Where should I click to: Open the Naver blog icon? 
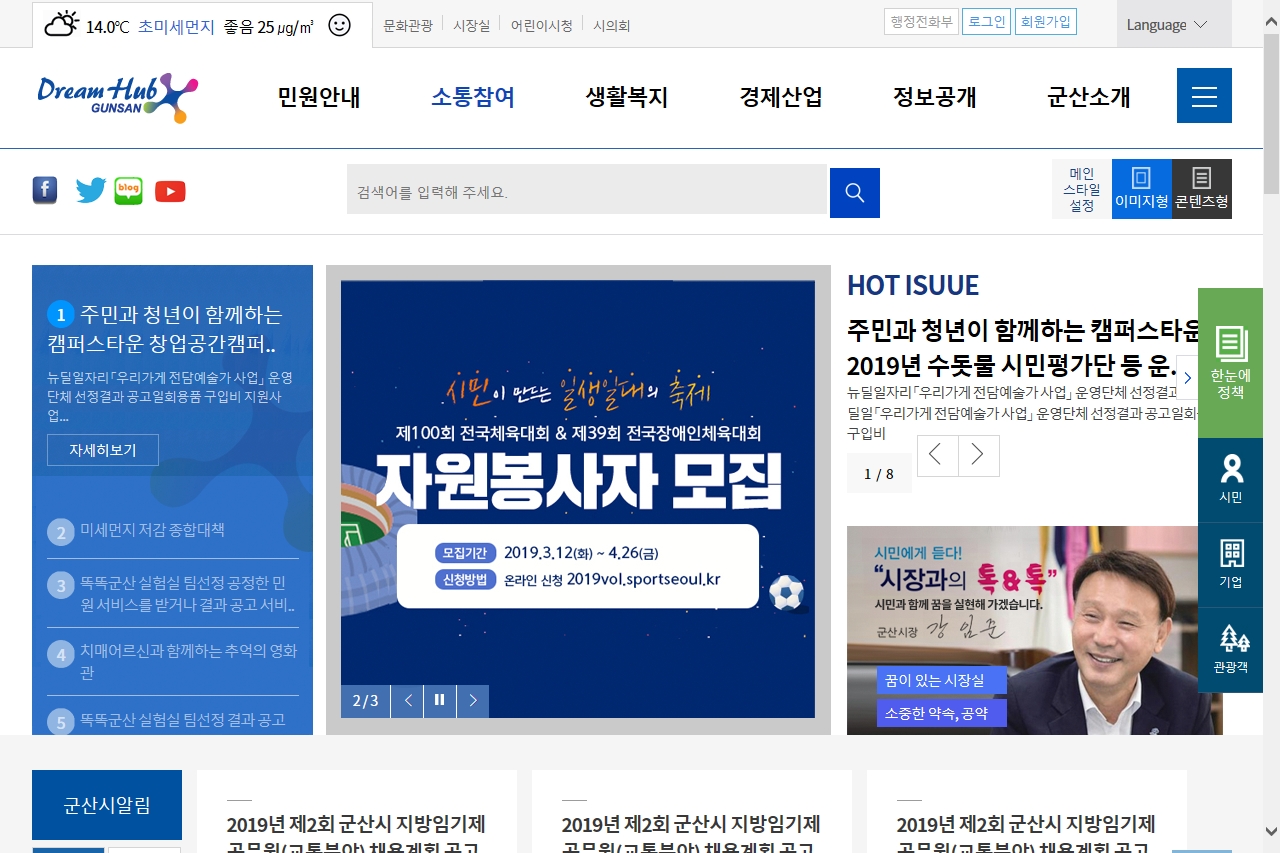point(128,190)
